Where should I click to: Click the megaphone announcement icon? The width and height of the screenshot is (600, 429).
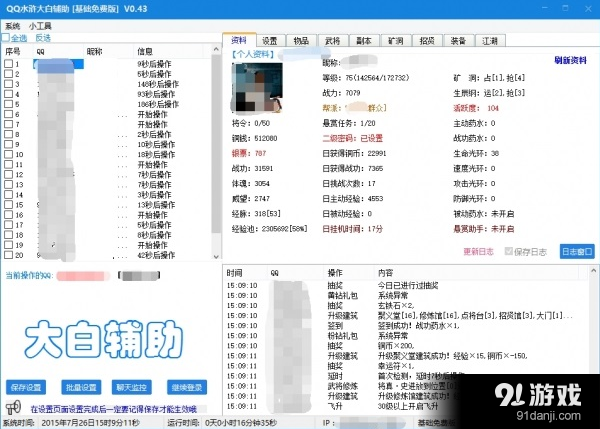tap(13, 407)
